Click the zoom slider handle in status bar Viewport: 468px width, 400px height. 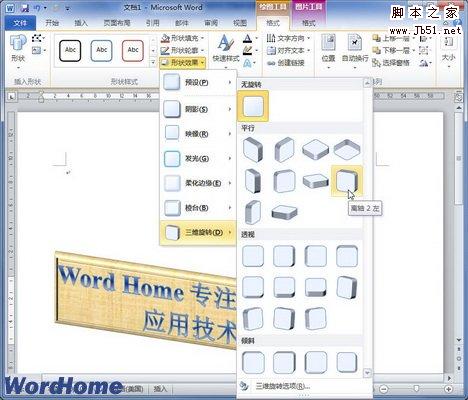tap(416, 389)
